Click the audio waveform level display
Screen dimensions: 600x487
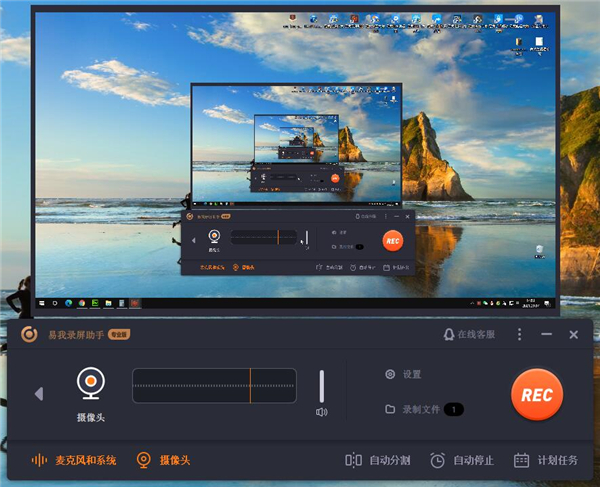(214, 386)
